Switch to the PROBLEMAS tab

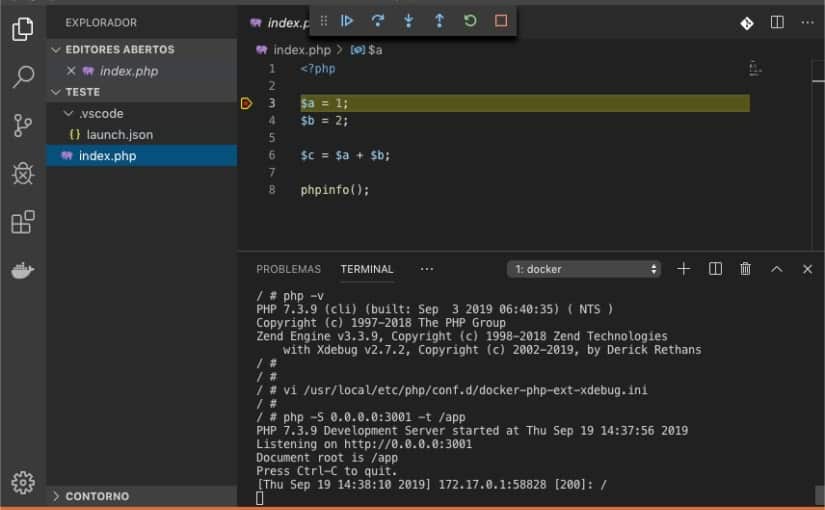tap(288, 269)
